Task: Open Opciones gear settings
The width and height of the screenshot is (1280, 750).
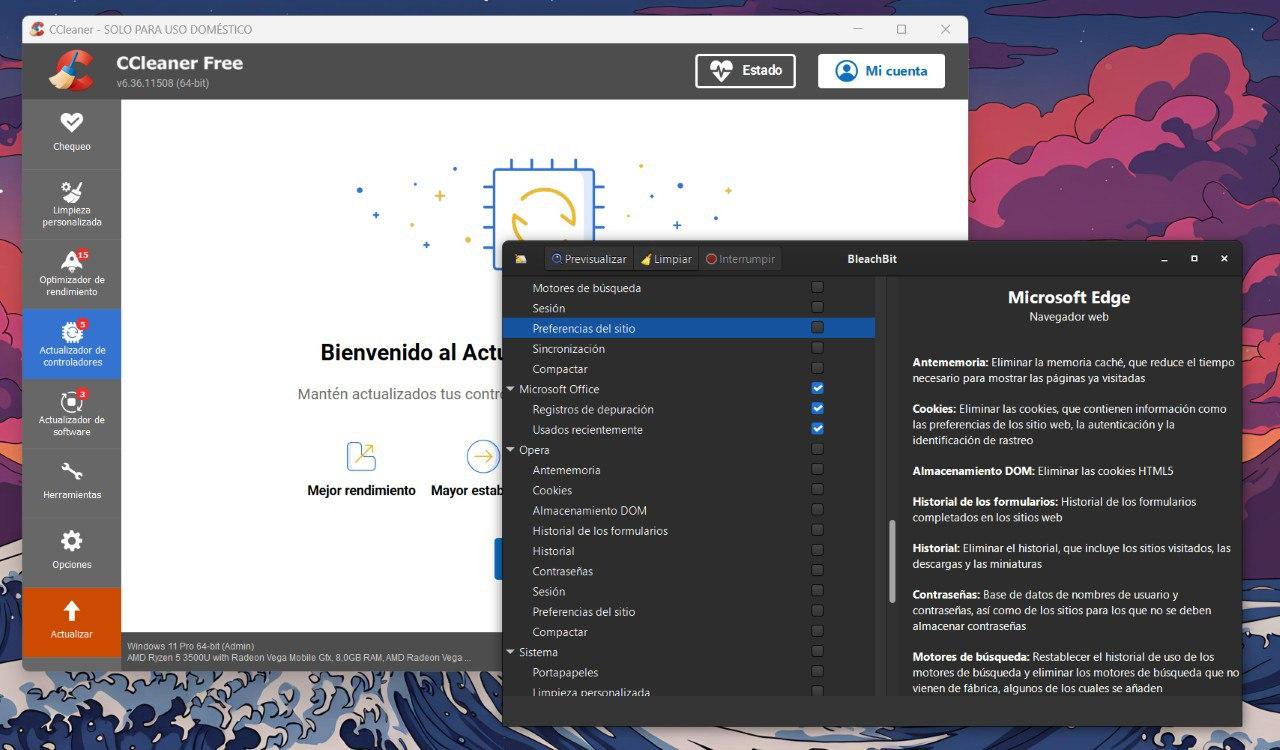Action: pos(71,550)
